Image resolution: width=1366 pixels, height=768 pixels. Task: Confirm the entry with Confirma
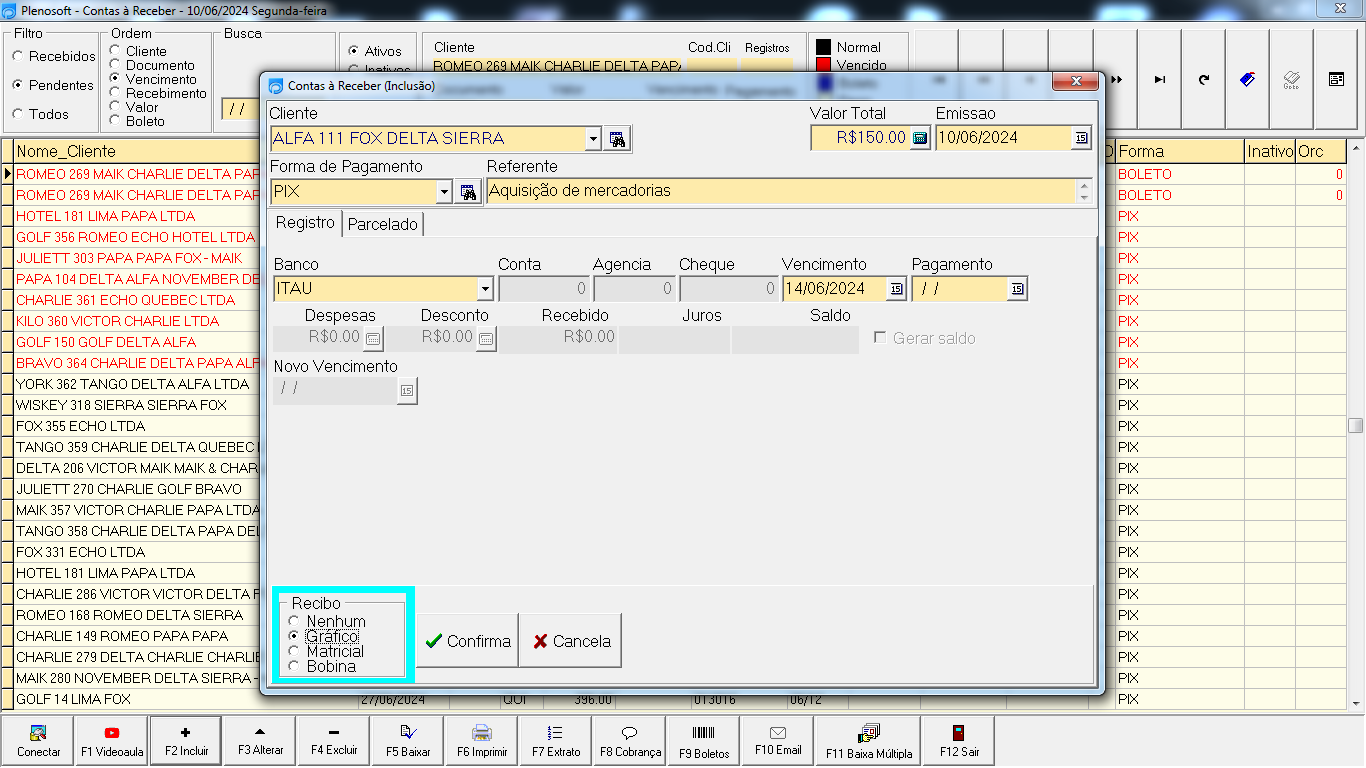pyautogui.click(x=467, y=641)
